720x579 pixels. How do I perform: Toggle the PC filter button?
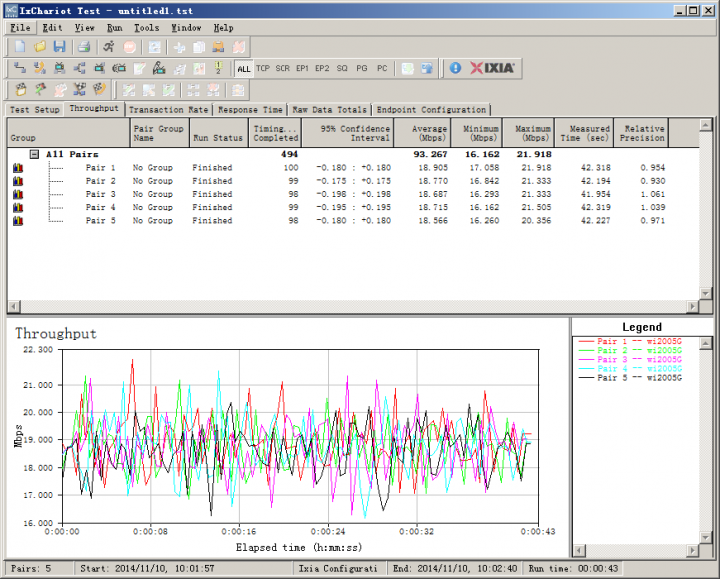(382, 68)
